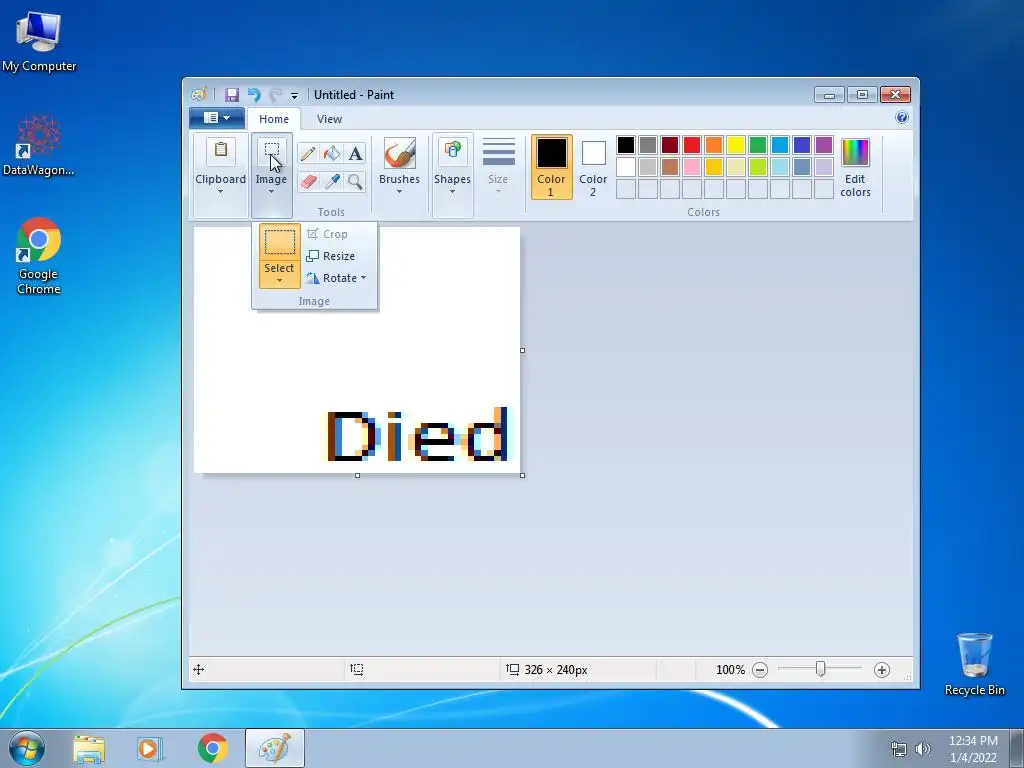
Task: Click the Paint application icon in title bar
Action: click(x=199, y=95)
